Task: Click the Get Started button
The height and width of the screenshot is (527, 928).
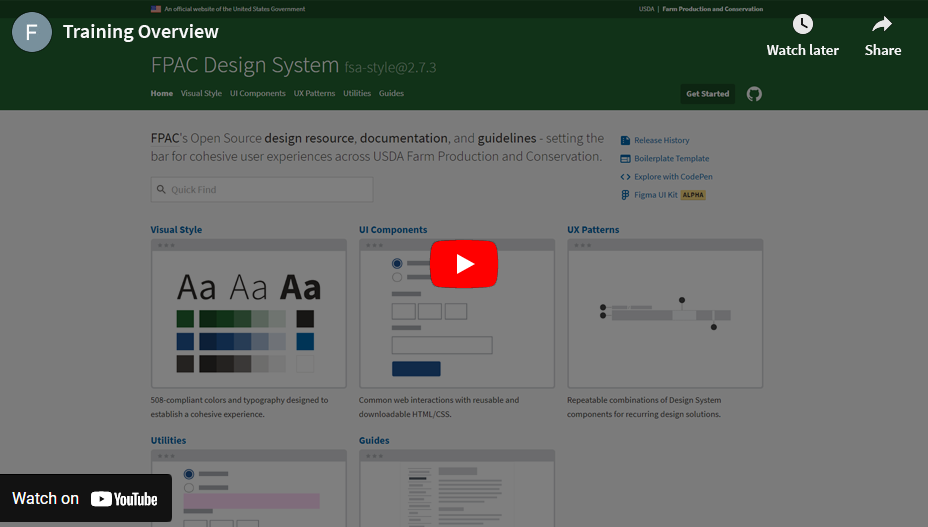Action: (707, 94)
